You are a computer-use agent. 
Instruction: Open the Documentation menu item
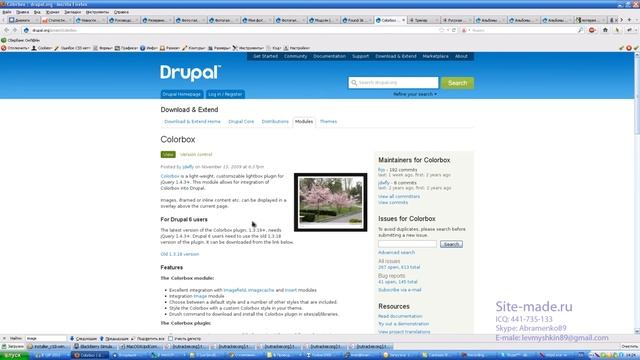click(x=329, y=56)
